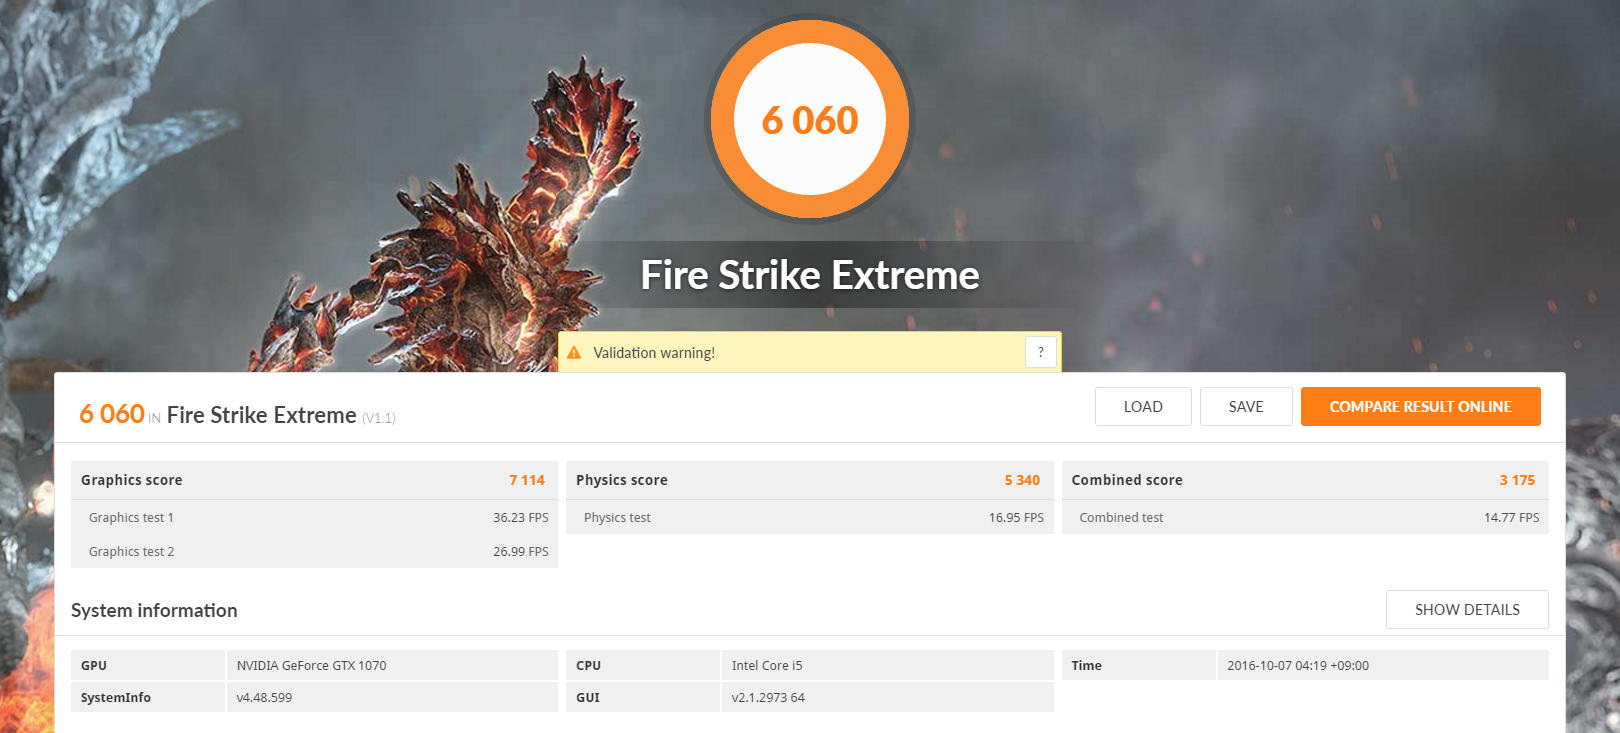The height and width of the screenshot is (733, 1620).
Task: Click the Physics test row
Action: coord(810,517)
